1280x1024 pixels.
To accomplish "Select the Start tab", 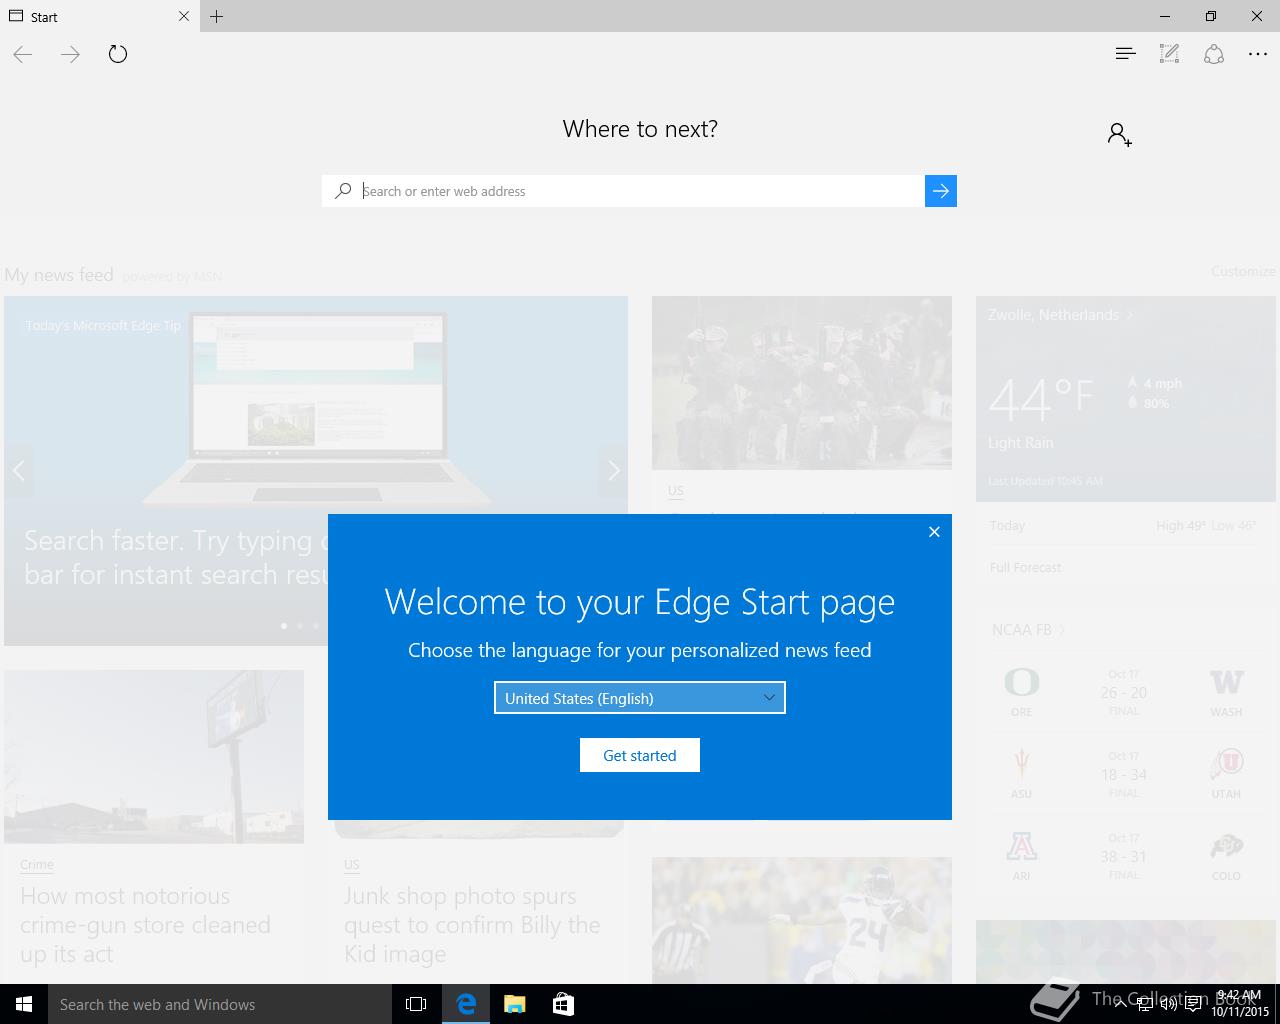I will [100, 16].
